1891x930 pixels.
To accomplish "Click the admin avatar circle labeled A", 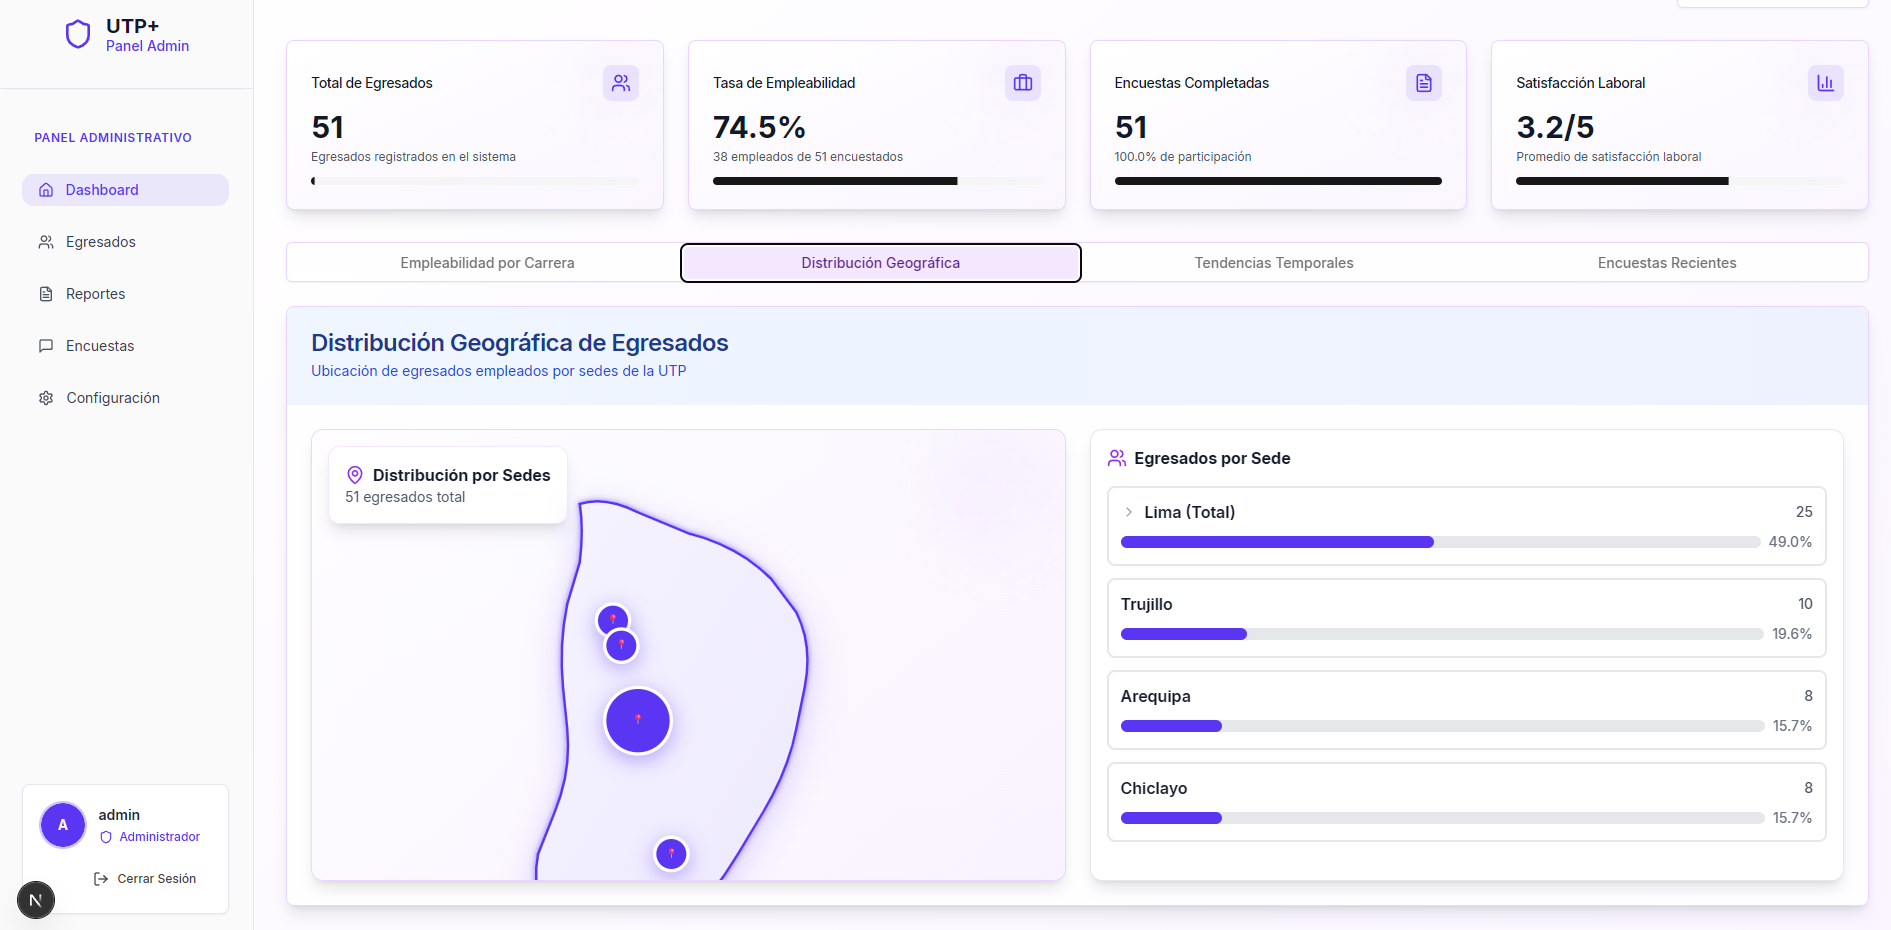I will click(x=63, y=825).
